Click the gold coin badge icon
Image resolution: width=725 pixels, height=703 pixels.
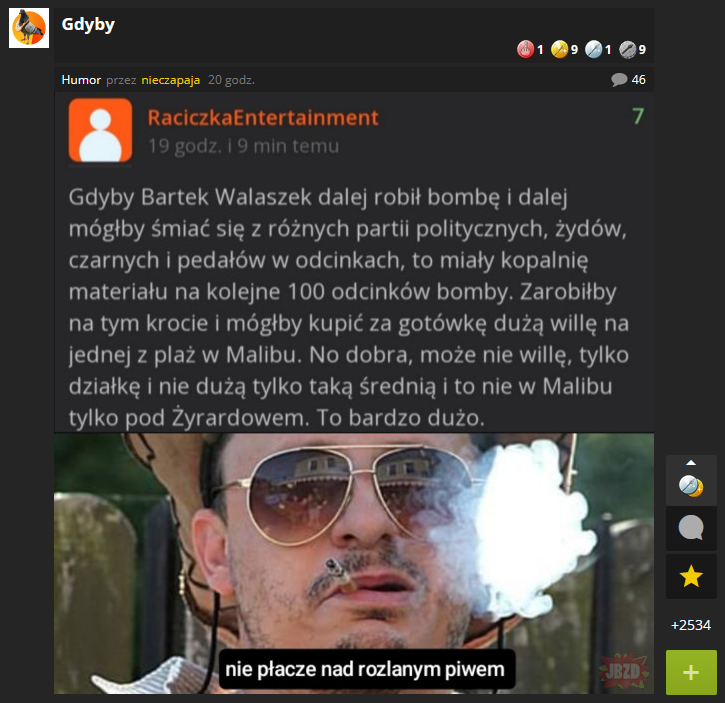pyautogui.click(x=559, y=49)
